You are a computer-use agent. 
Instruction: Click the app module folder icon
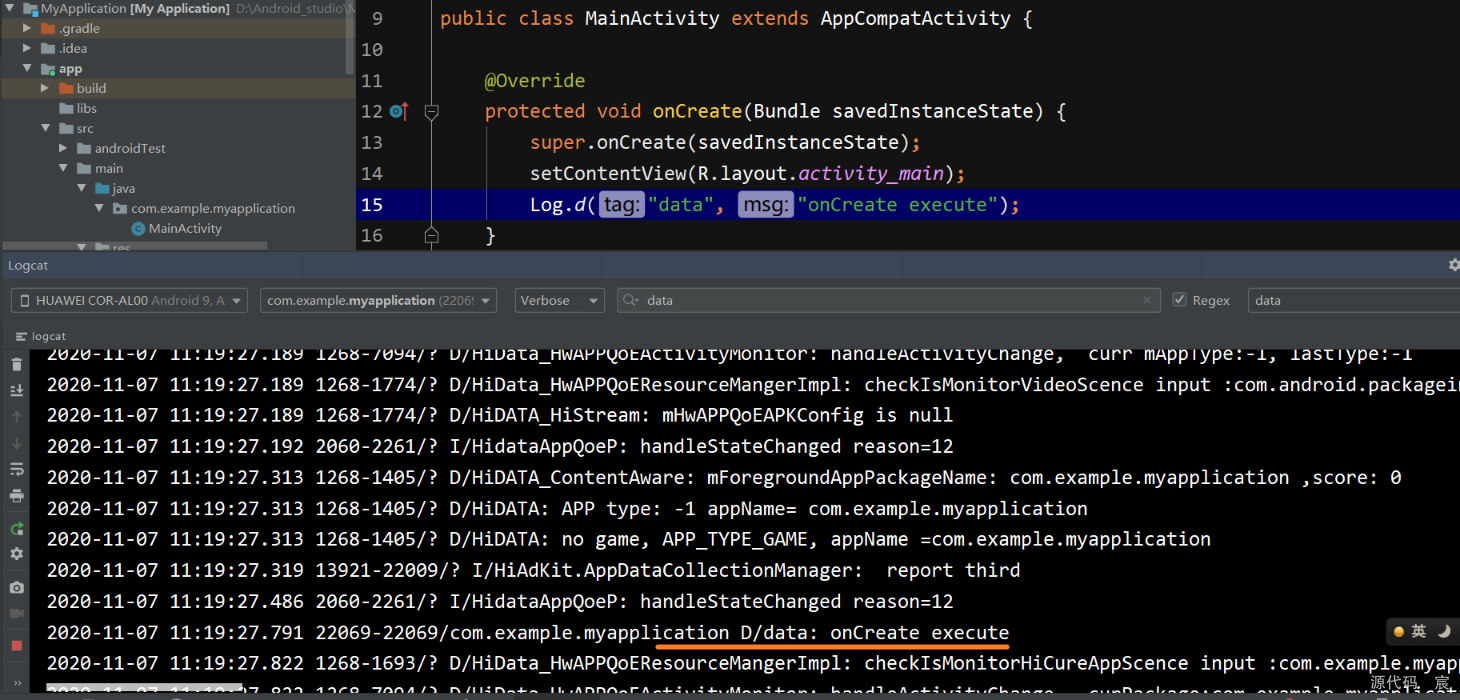(48, 69)
